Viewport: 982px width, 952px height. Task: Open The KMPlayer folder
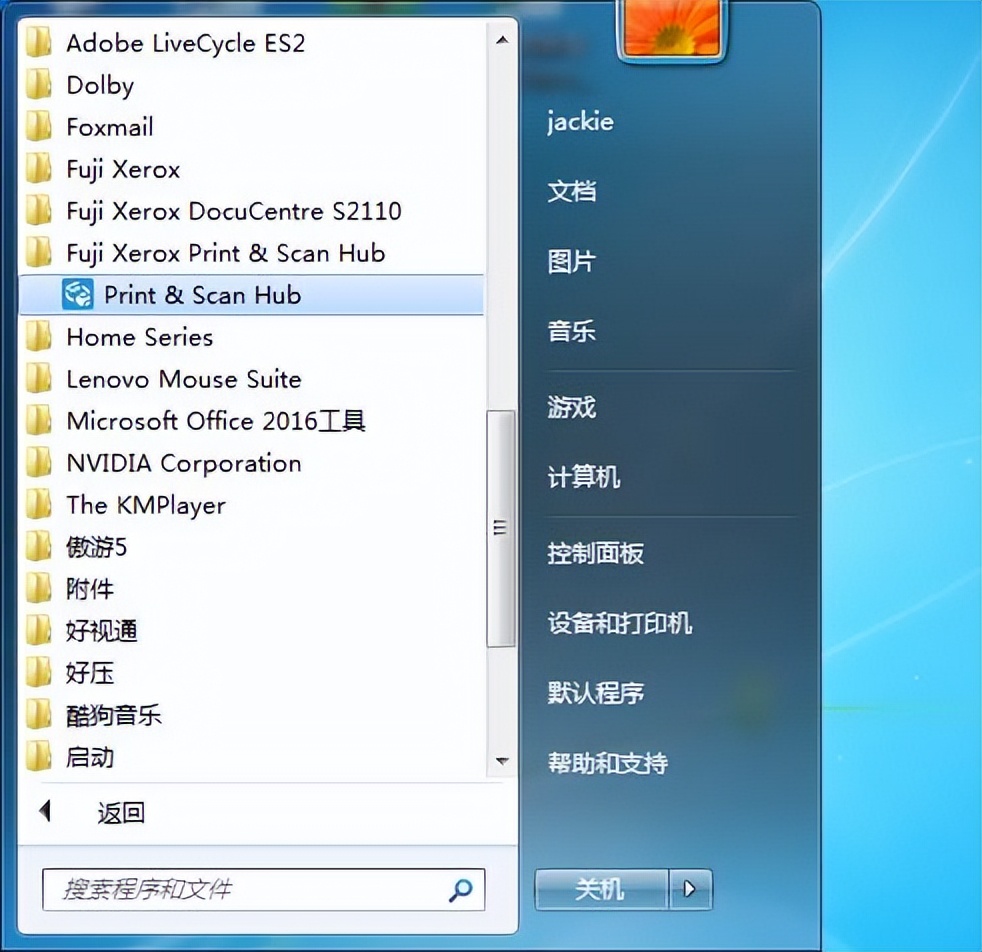[x=144, y=505]
